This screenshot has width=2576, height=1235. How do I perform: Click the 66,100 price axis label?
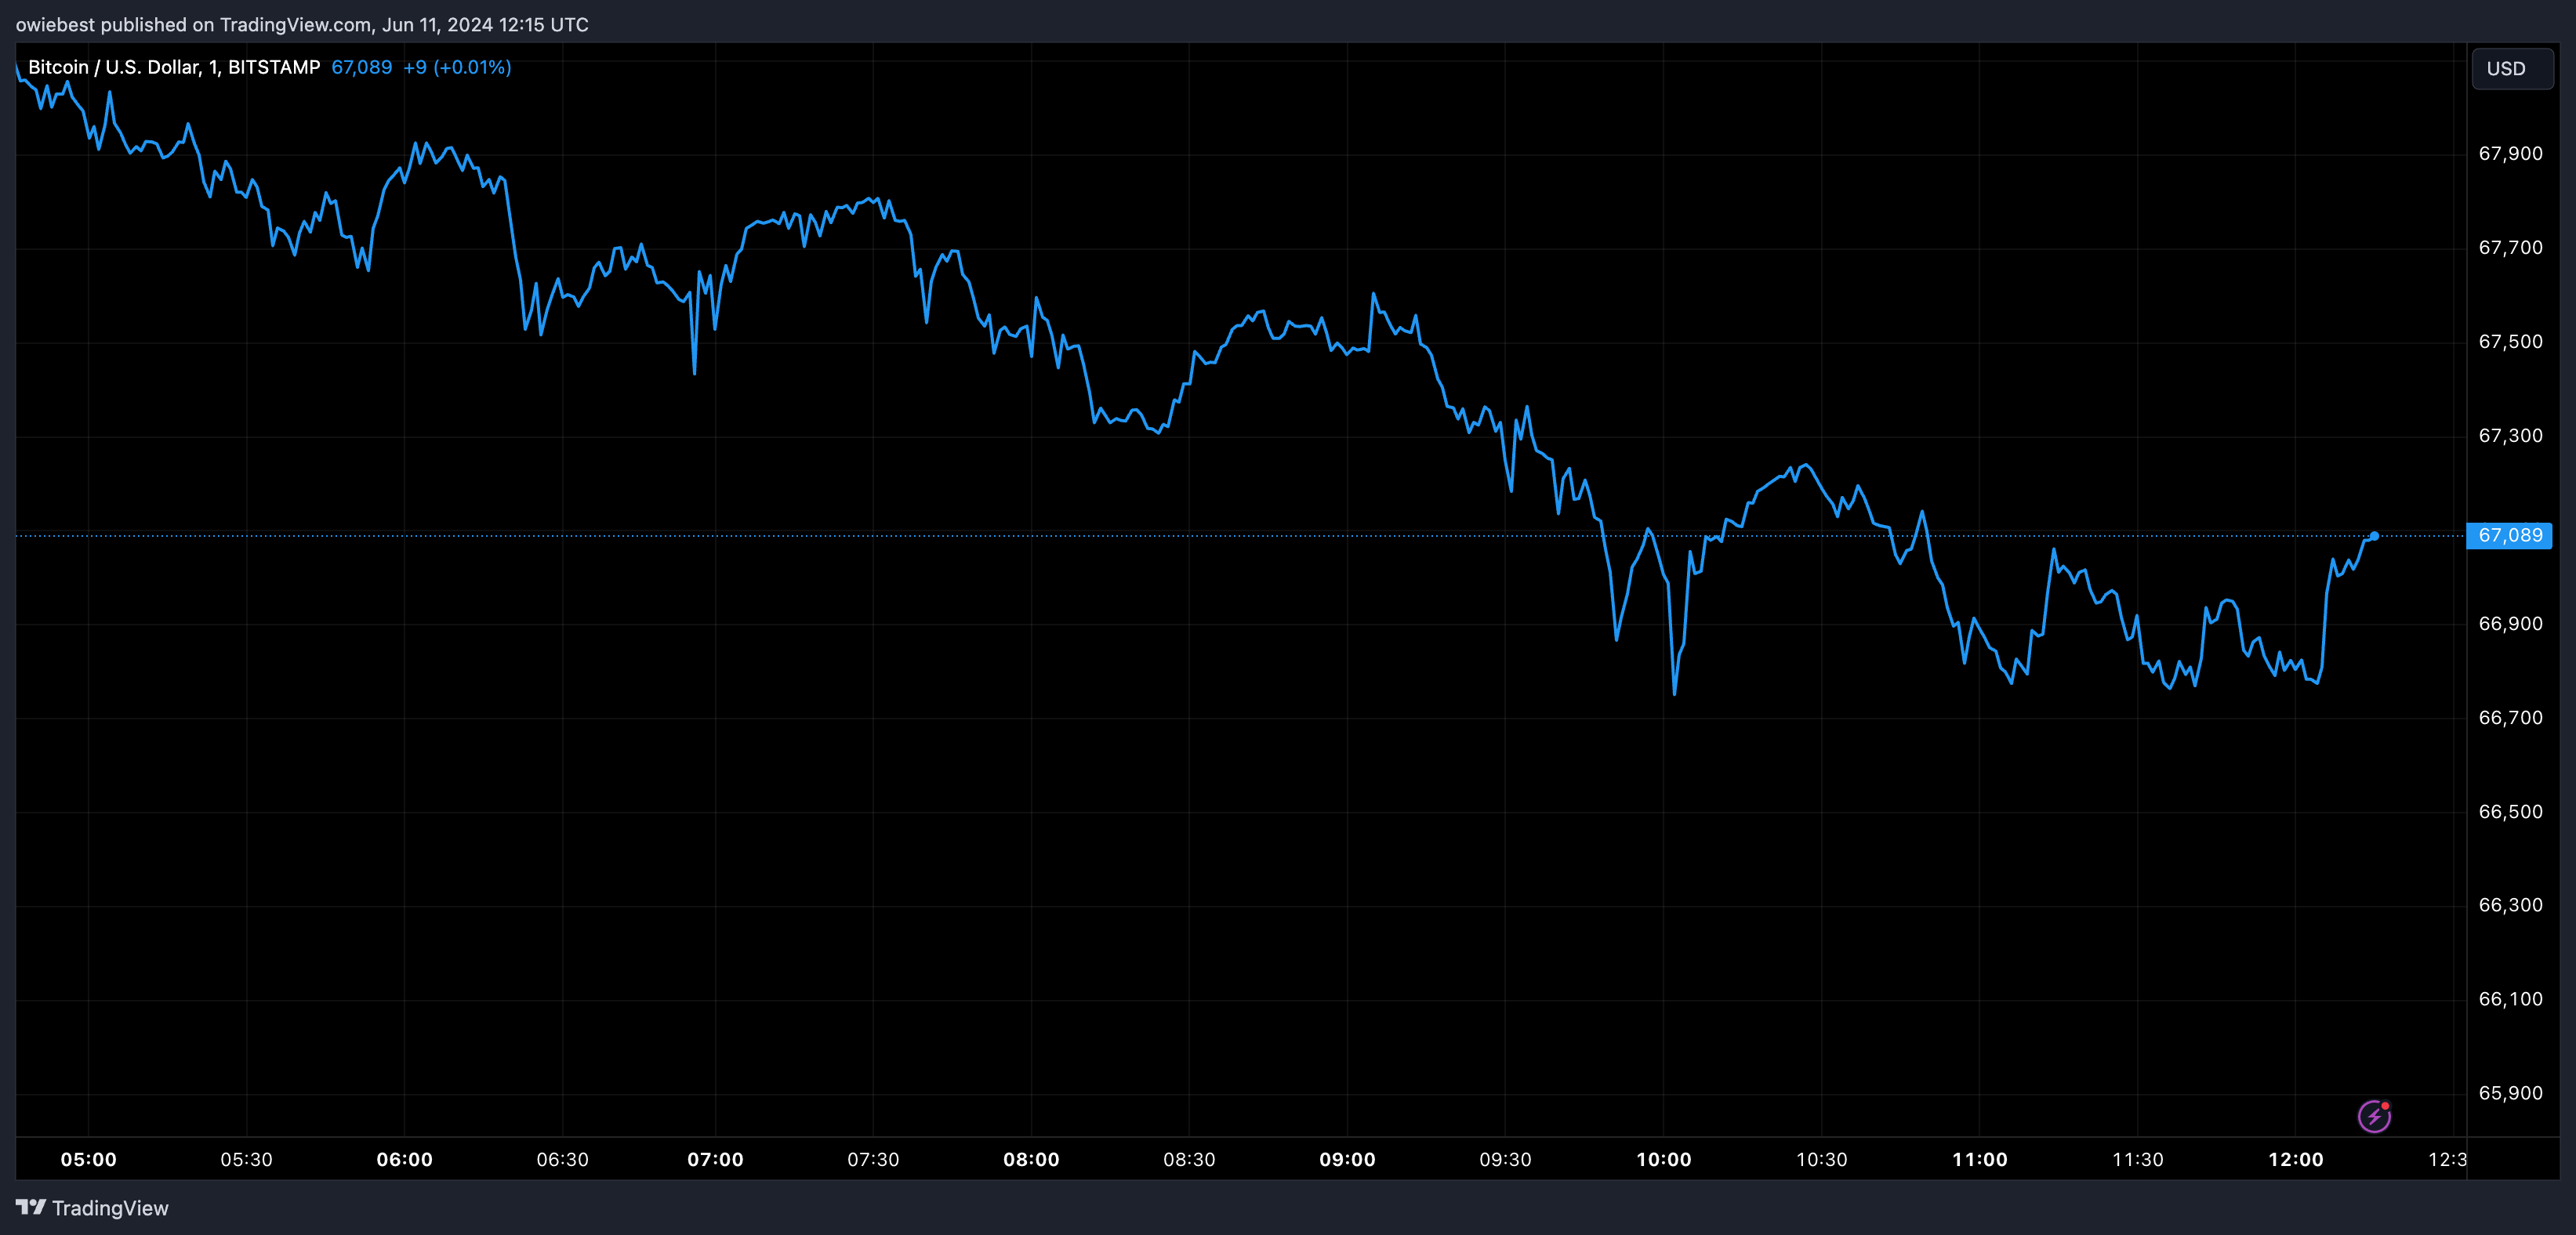[x=2510, y=998]
